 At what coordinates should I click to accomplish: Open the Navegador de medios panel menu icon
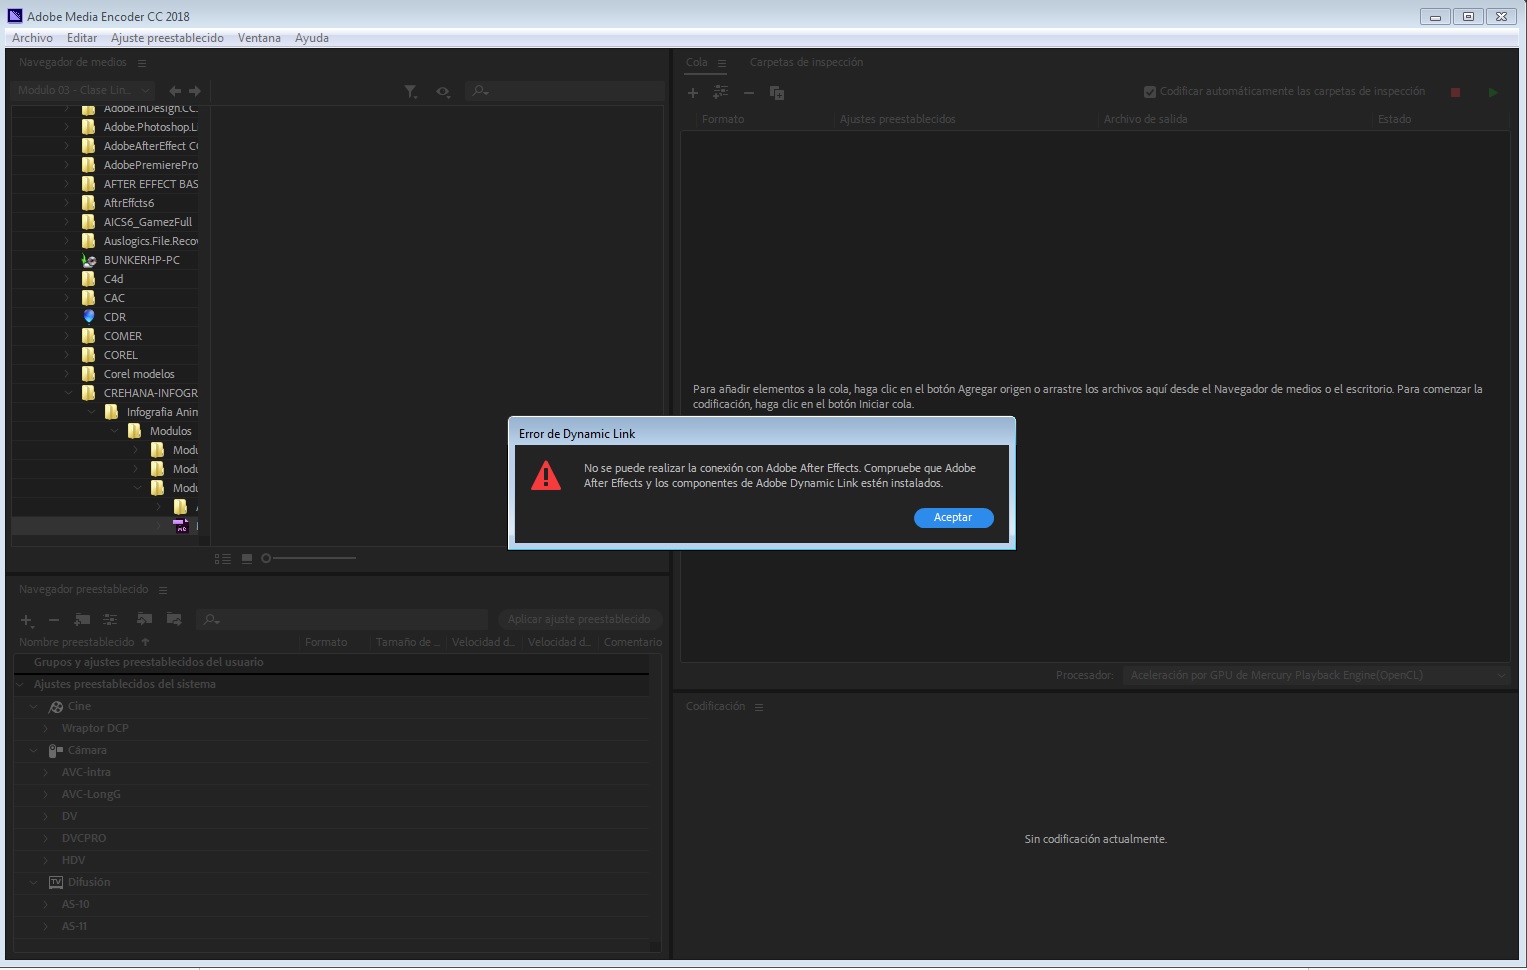141,63
